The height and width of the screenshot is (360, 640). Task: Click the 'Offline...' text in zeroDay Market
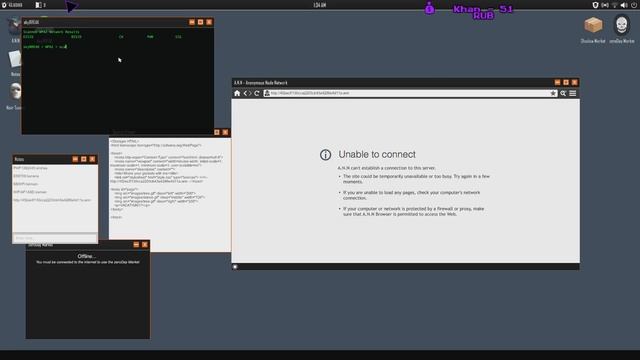click(87, 256)
